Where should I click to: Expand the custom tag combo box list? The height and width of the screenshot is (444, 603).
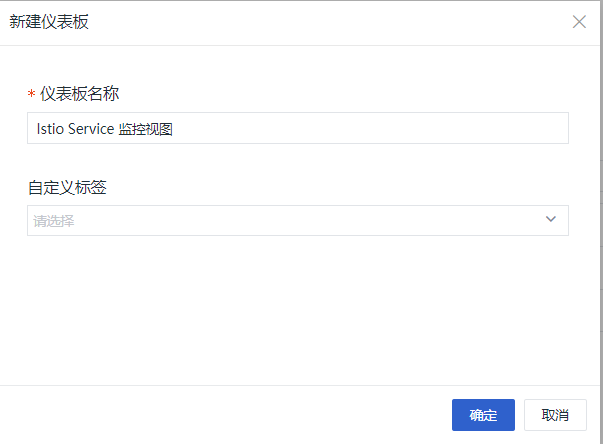298,220
